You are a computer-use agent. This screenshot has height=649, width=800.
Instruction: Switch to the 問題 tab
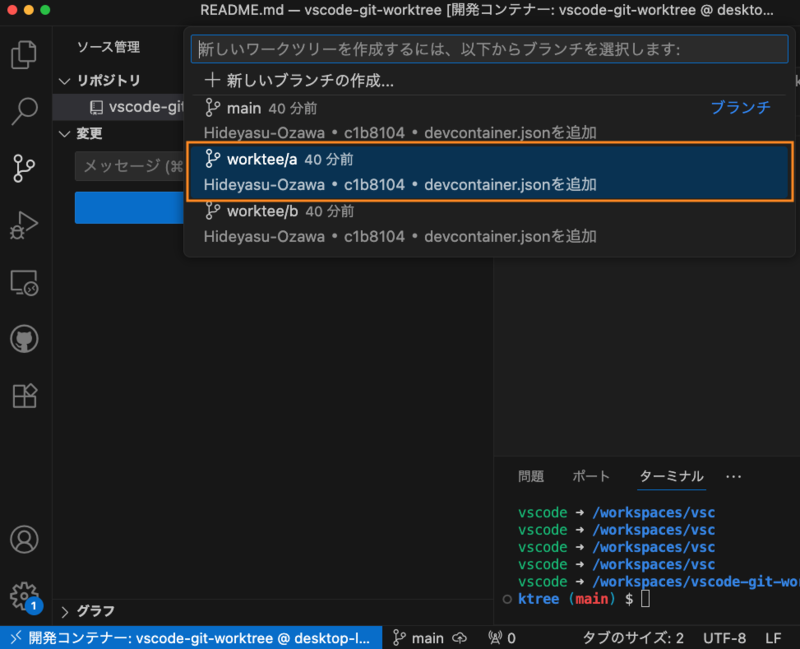point(531,477)
